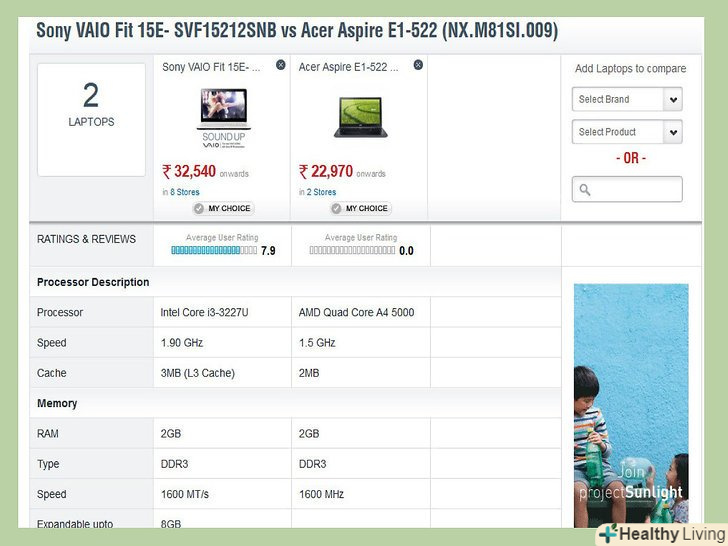Click the 1600 MT/s memory speed
The width and height of the screenshot is (728, 546).
(185, 494)
